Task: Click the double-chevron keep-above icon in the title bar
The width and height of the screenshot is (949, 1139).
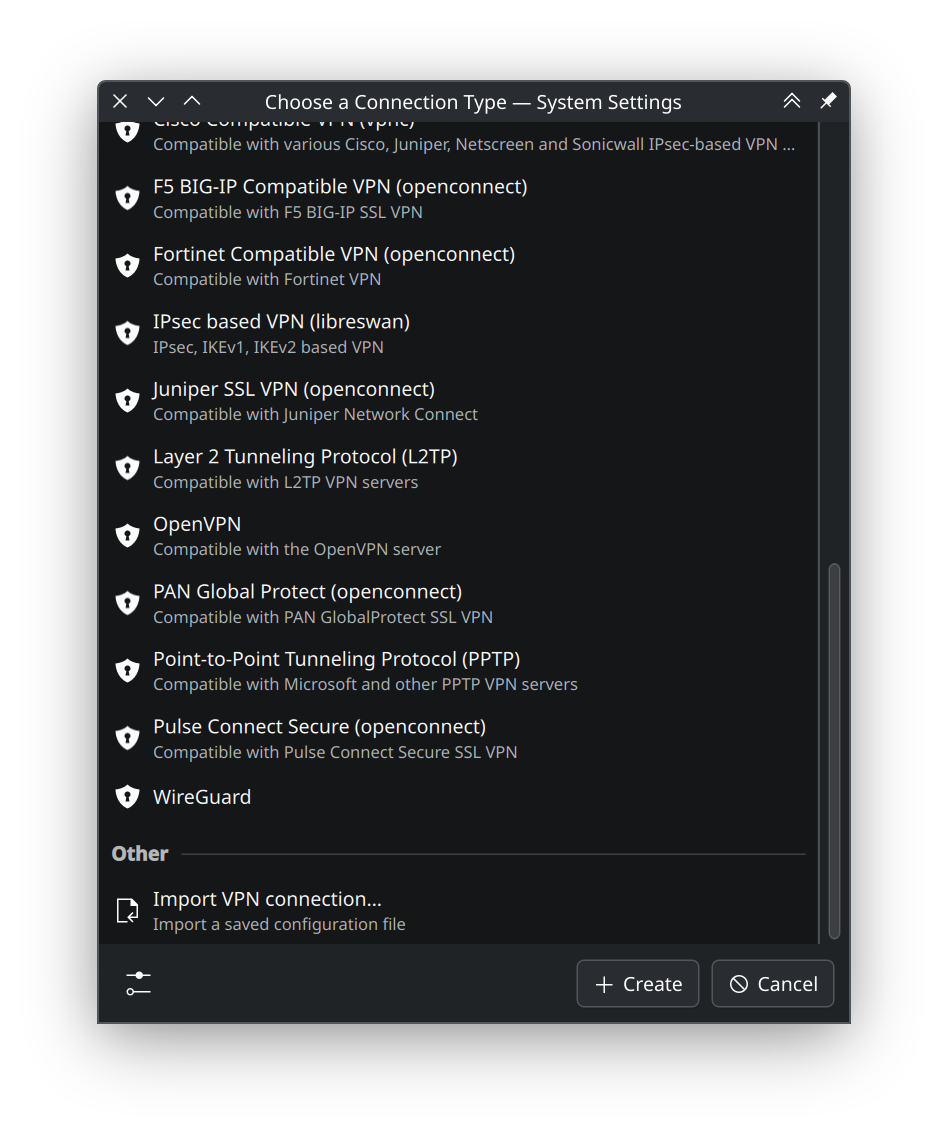Action: pos(792,101)
